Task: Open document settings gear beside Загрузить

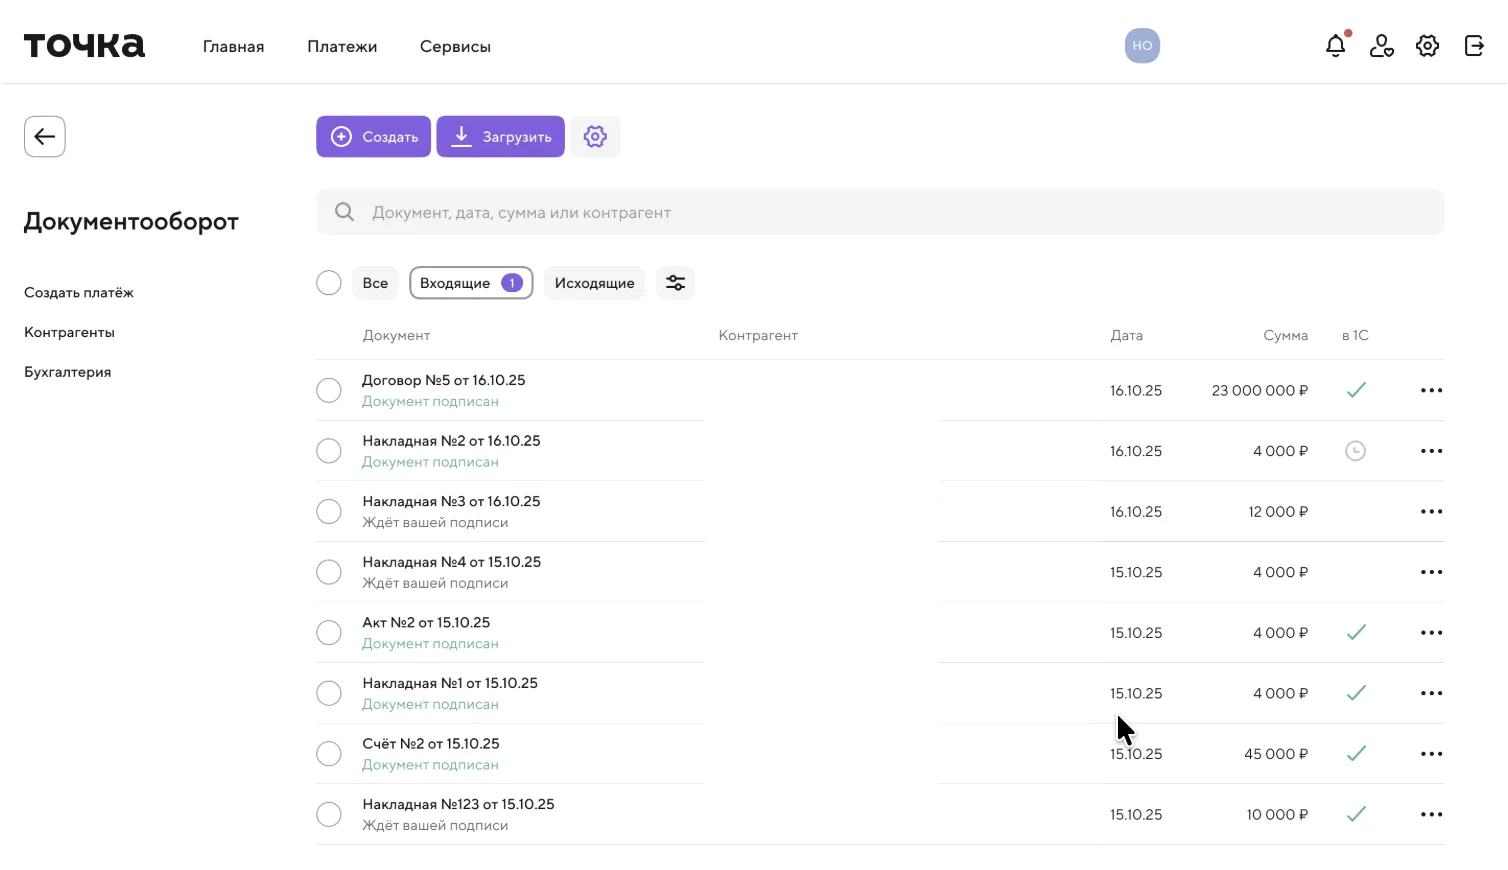Action: click(595, 137)
